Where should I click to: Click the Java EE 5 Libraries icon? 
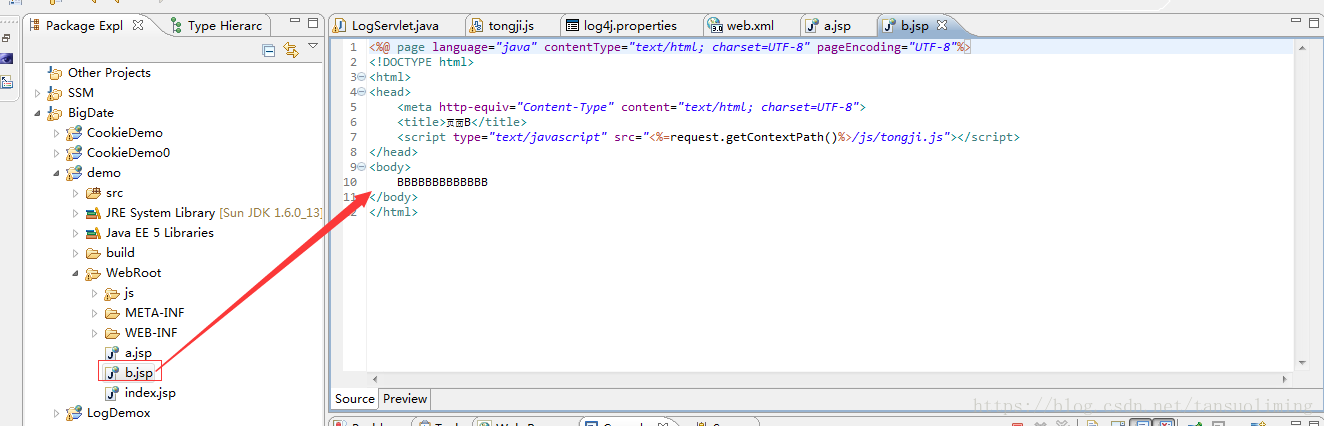(x=93, y=233)
